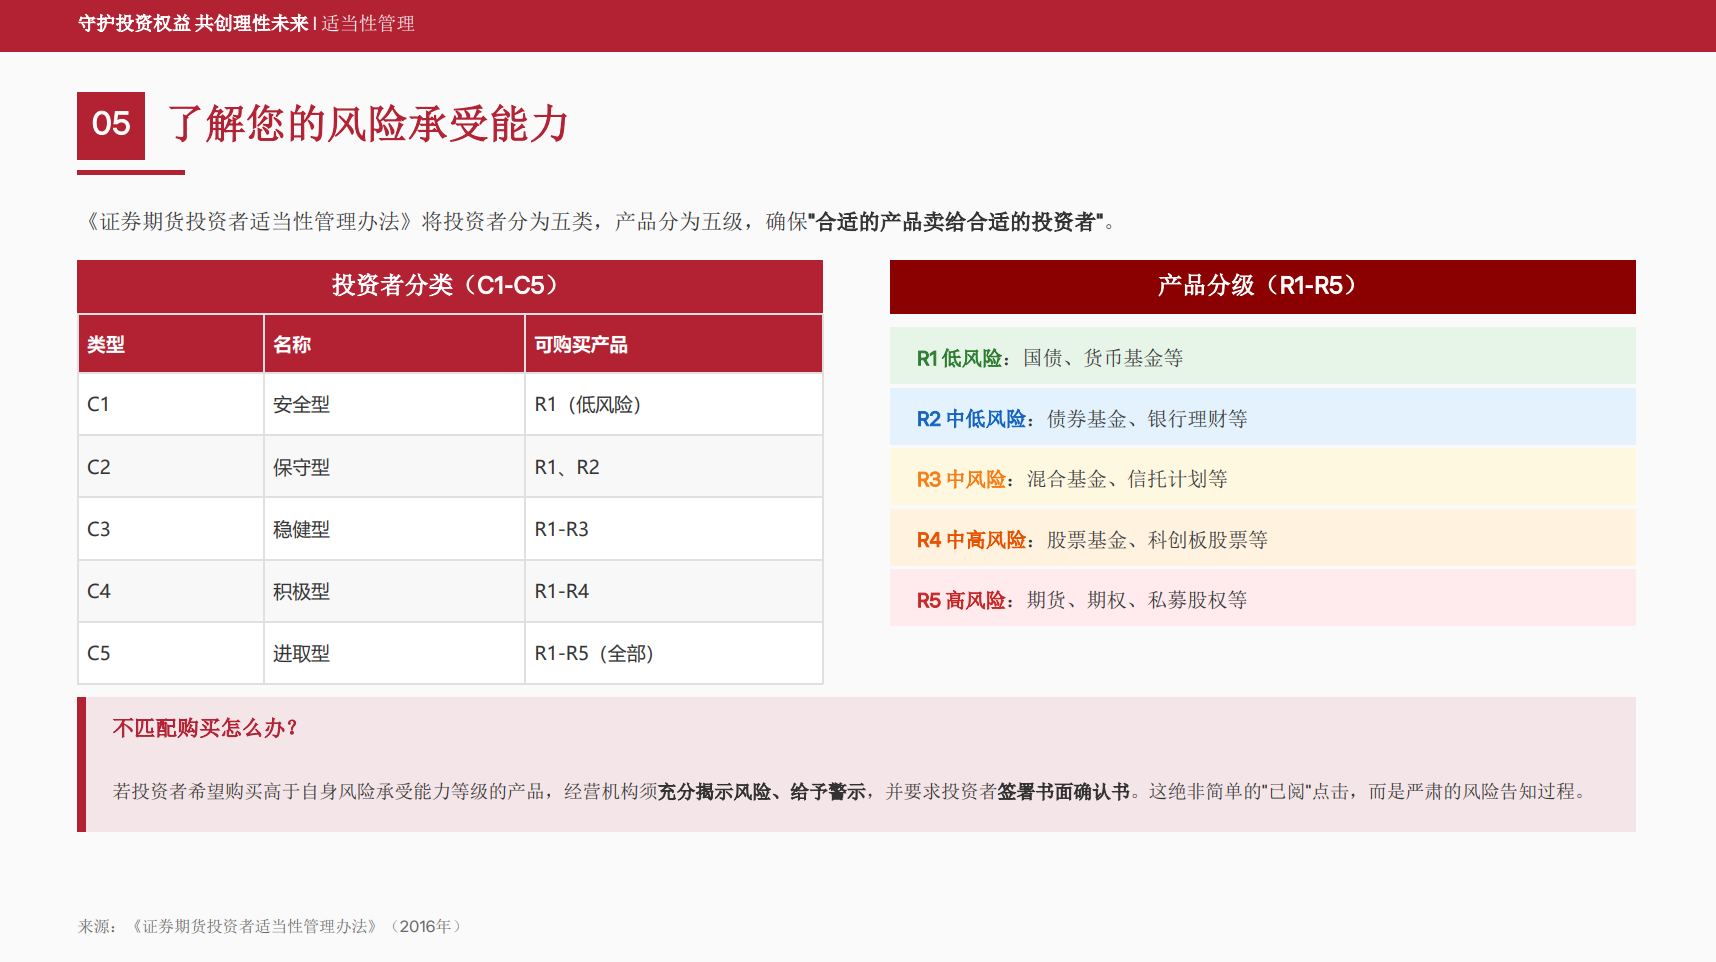The width and height of the screenshot is (1716, 962).
Task: Select the R1-R5（全部）cell
Action: (673, 653)
